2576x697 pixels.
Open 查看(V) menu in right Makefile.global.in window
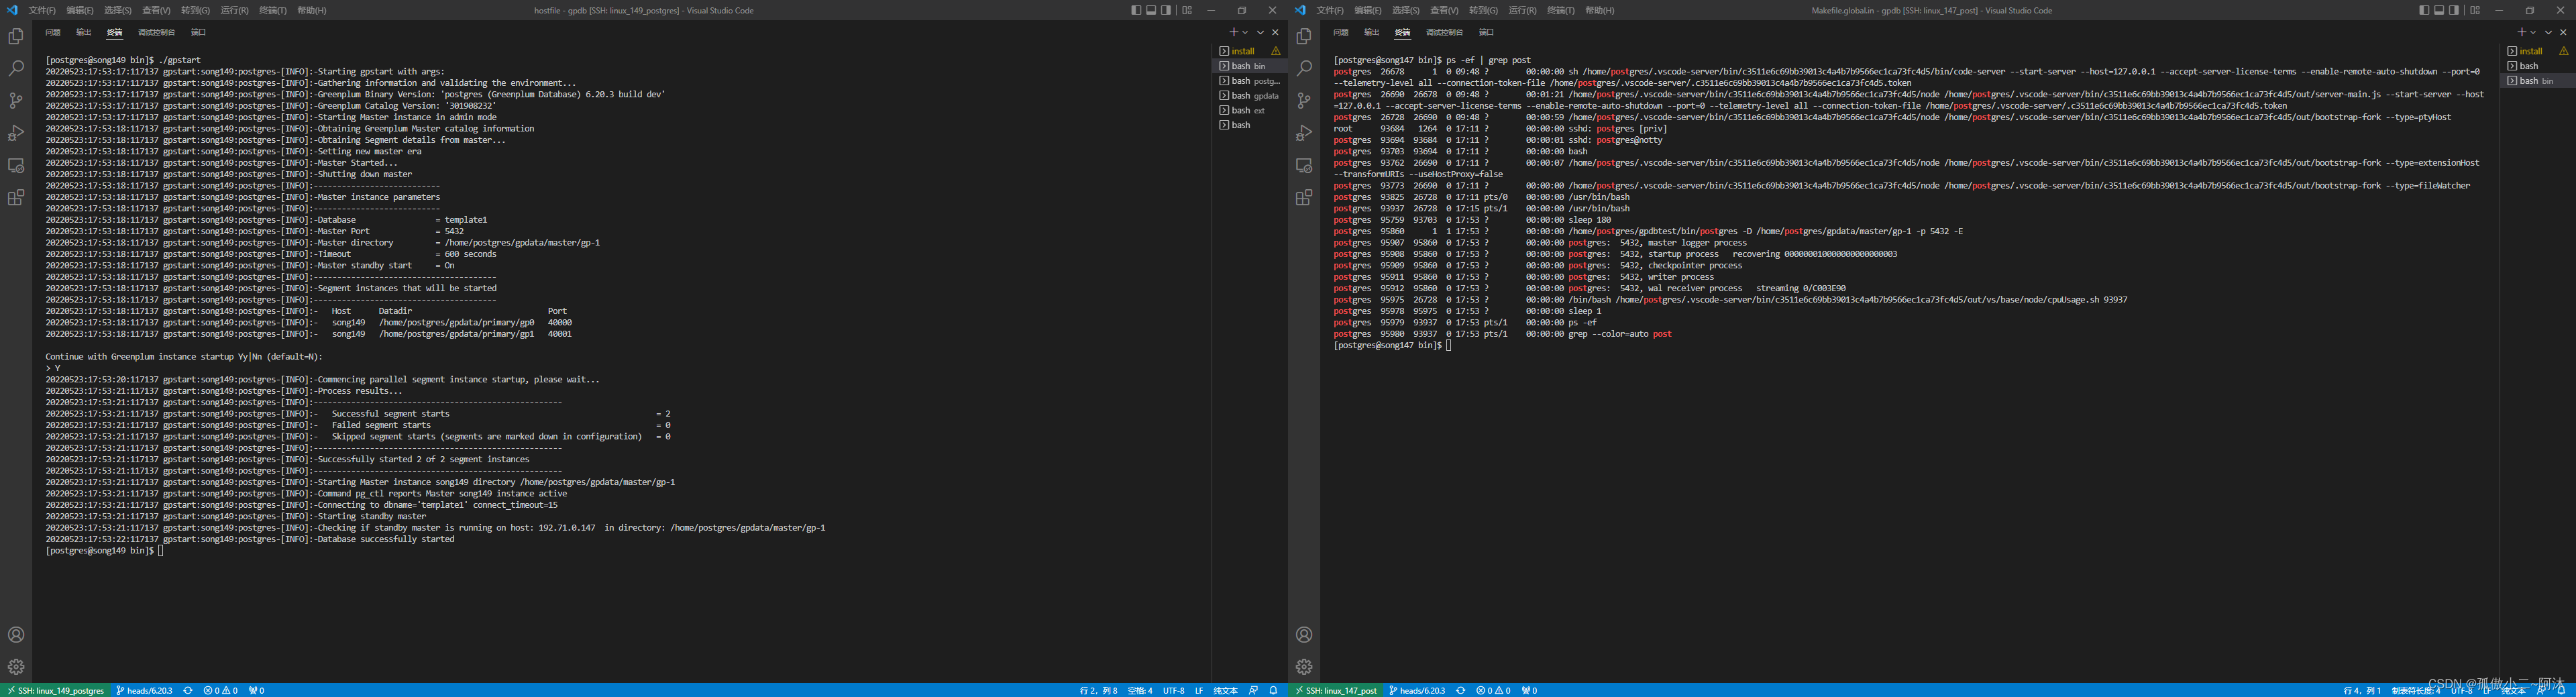point(1444,10)
